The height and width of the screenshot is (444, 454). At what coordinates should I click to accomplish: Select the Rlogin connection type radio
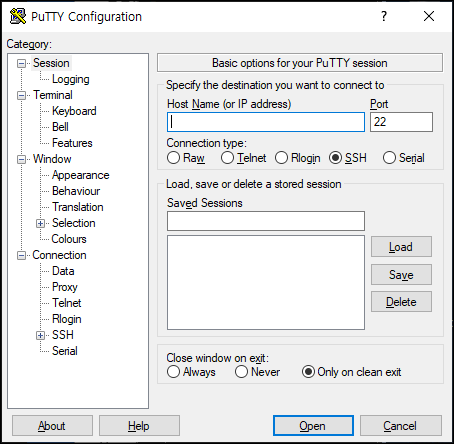pyautogui.click(x=281, y=158)
